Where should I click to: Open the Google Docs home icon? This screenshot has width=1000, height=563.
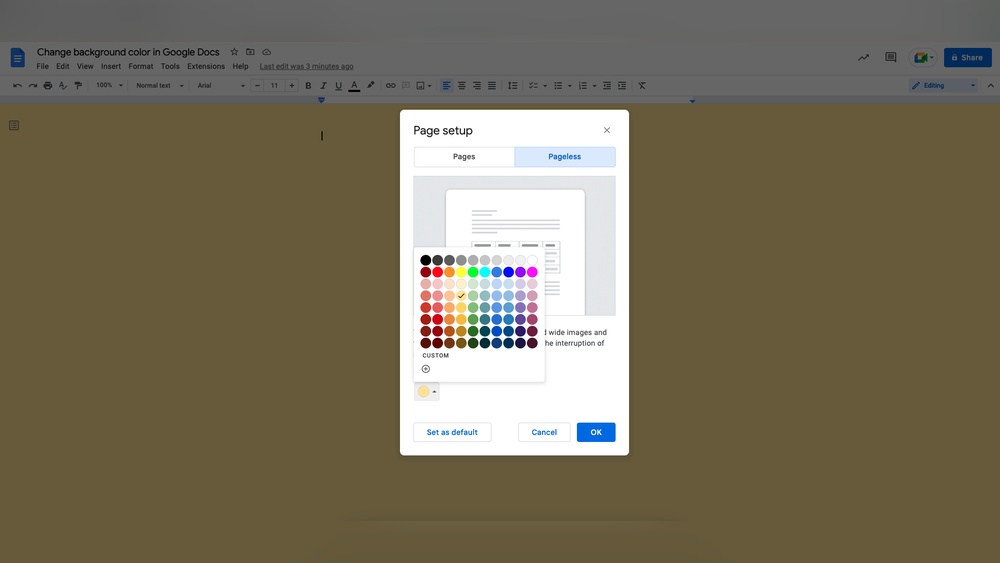18,57
